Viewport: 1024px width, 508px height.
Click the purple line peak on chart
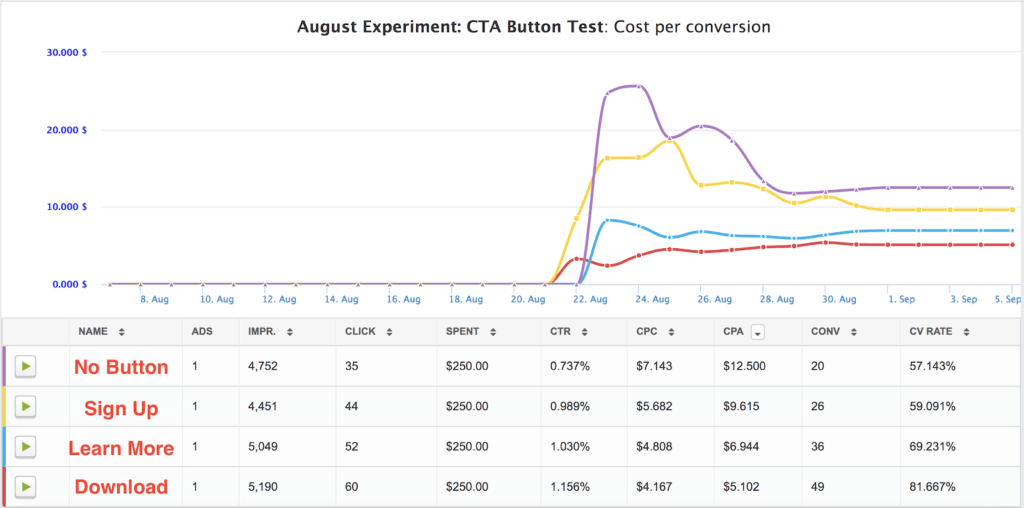click(638, 86)
